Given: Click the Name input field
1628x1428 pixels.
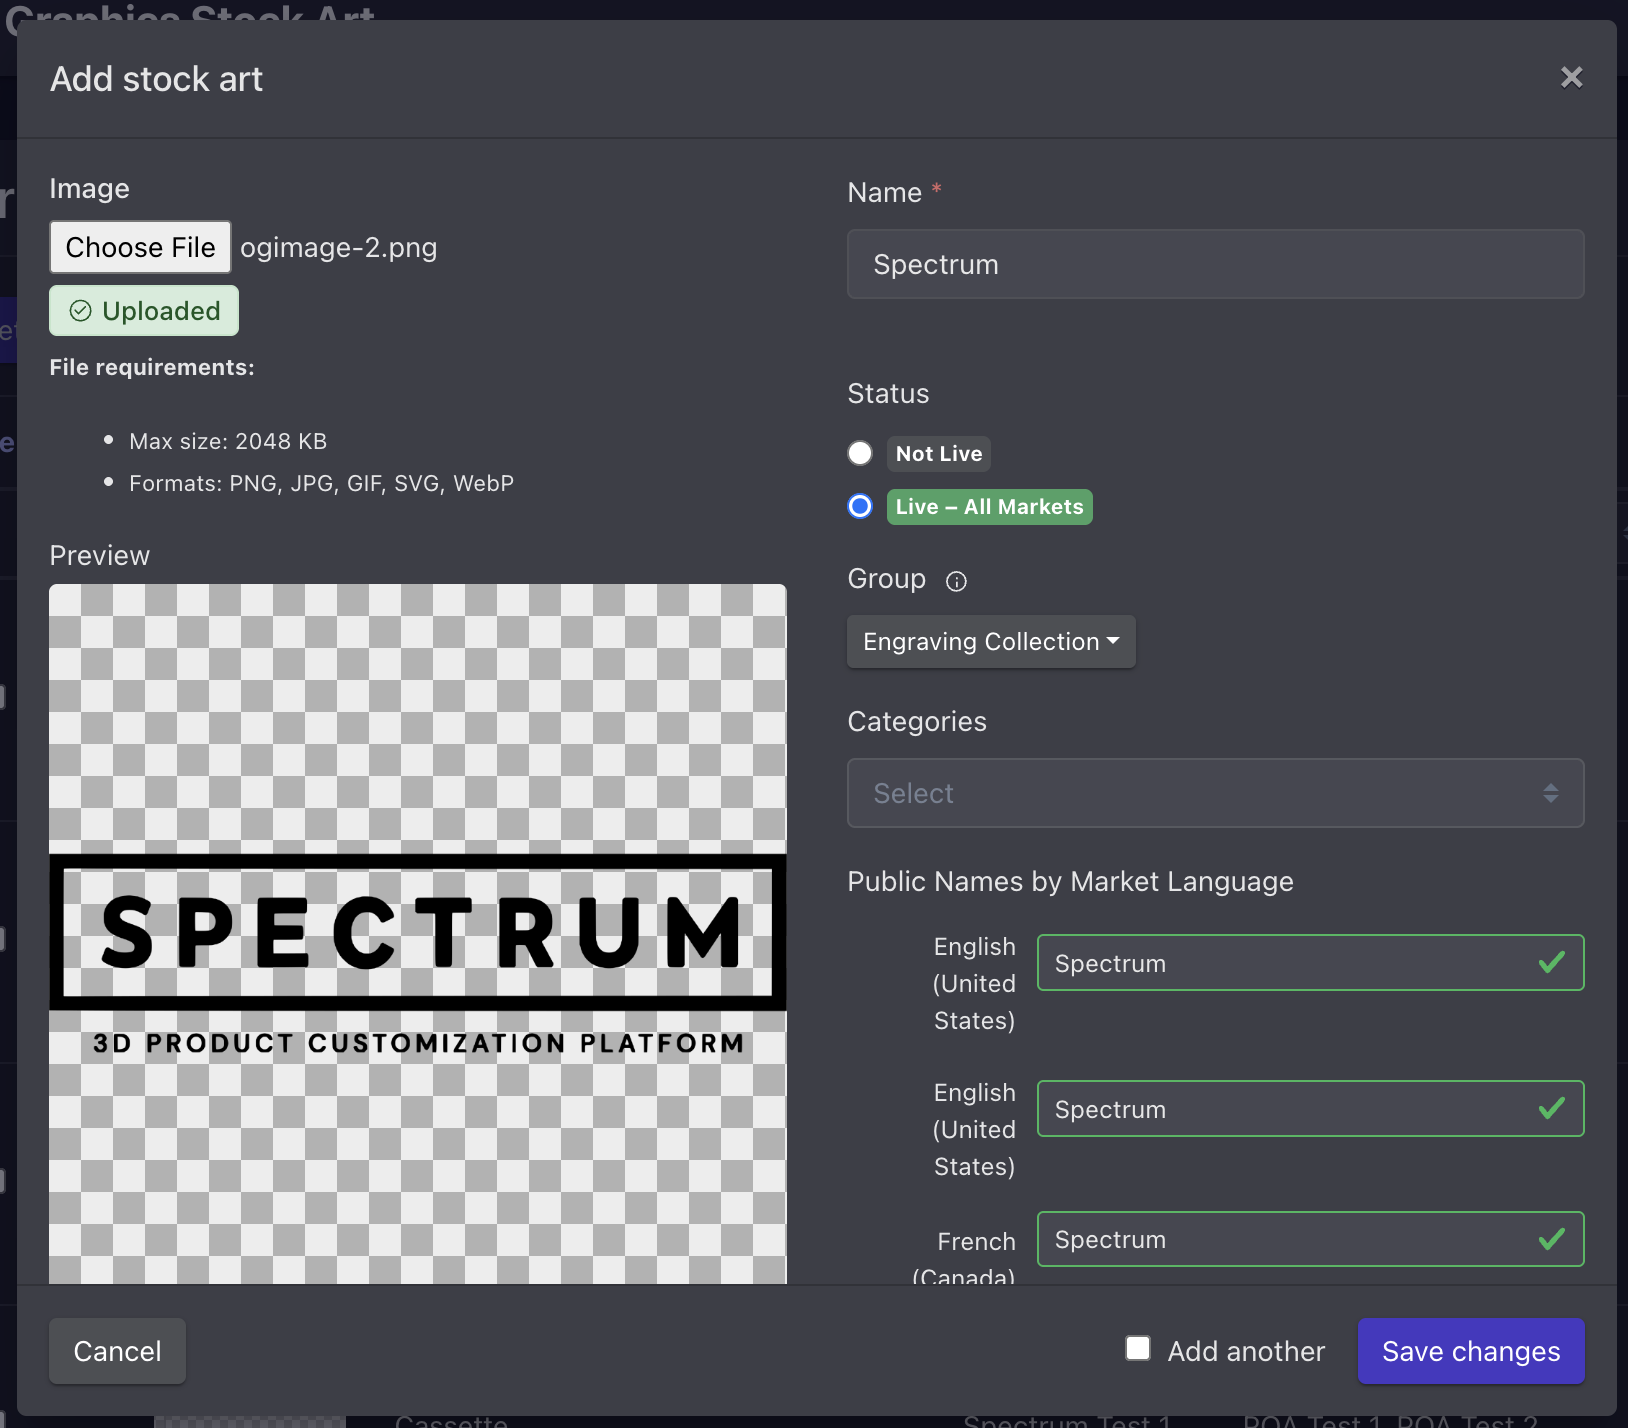Looking at the screenshot, I should (x=1215, y=264).
